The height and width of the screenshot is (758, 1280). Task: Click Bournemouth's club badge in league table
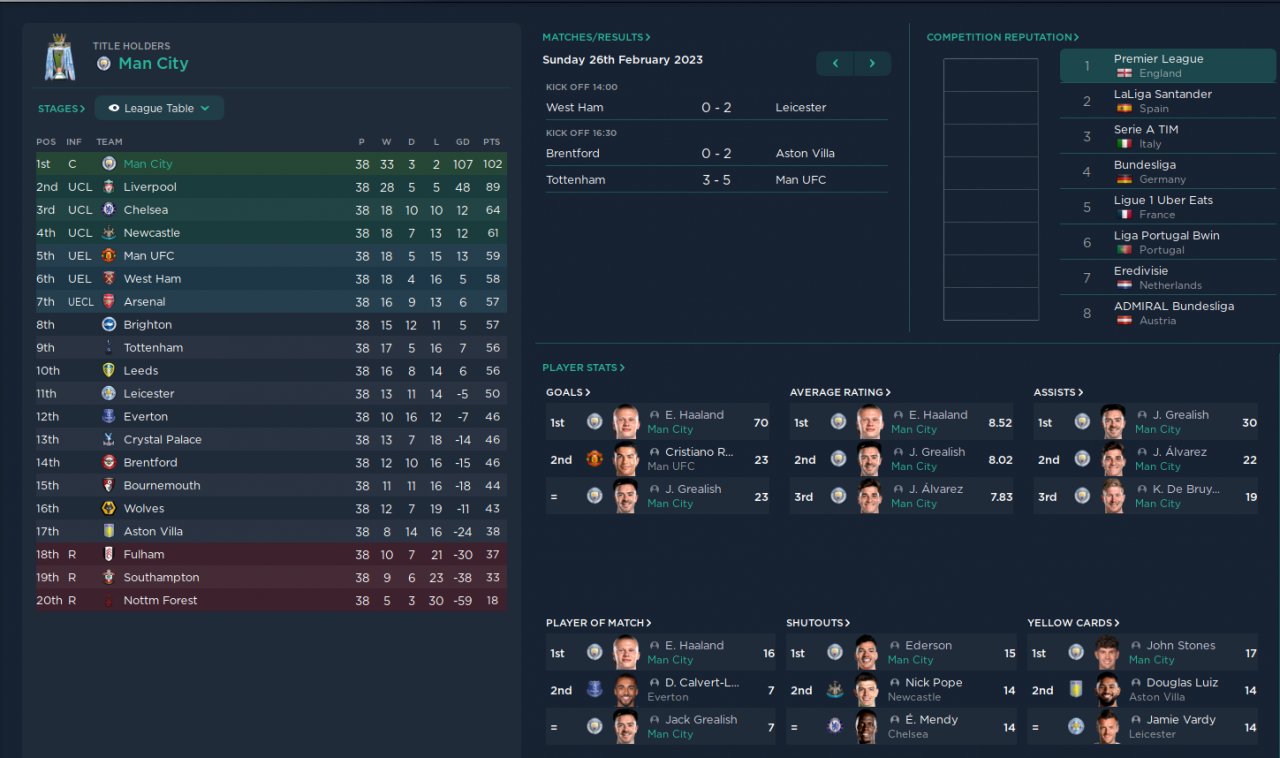tap(109, 486)
